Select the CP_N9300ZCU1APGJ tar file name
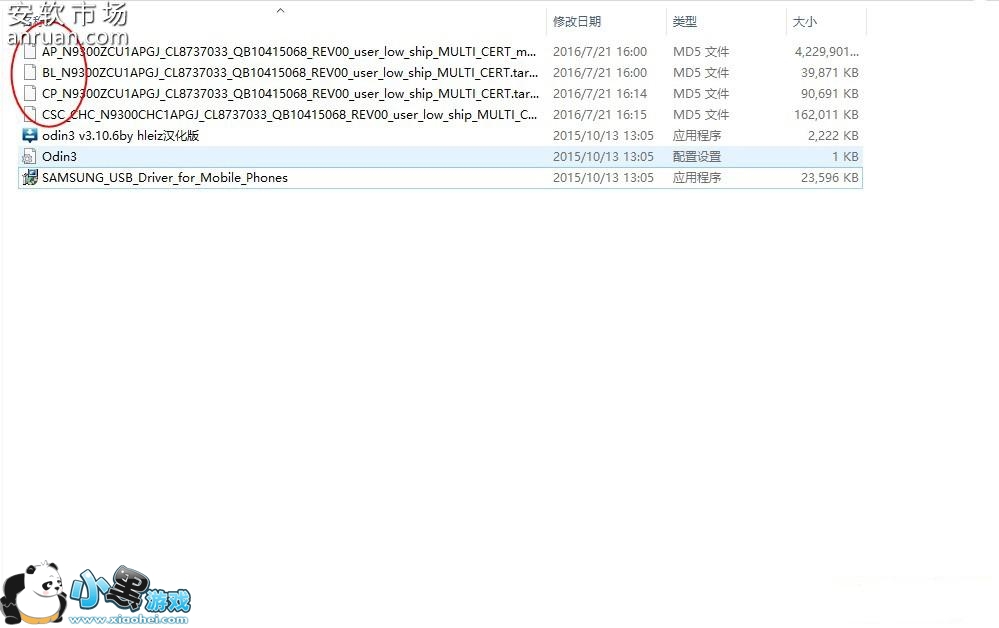Screen dimensions: 999x628 point(291,94)
